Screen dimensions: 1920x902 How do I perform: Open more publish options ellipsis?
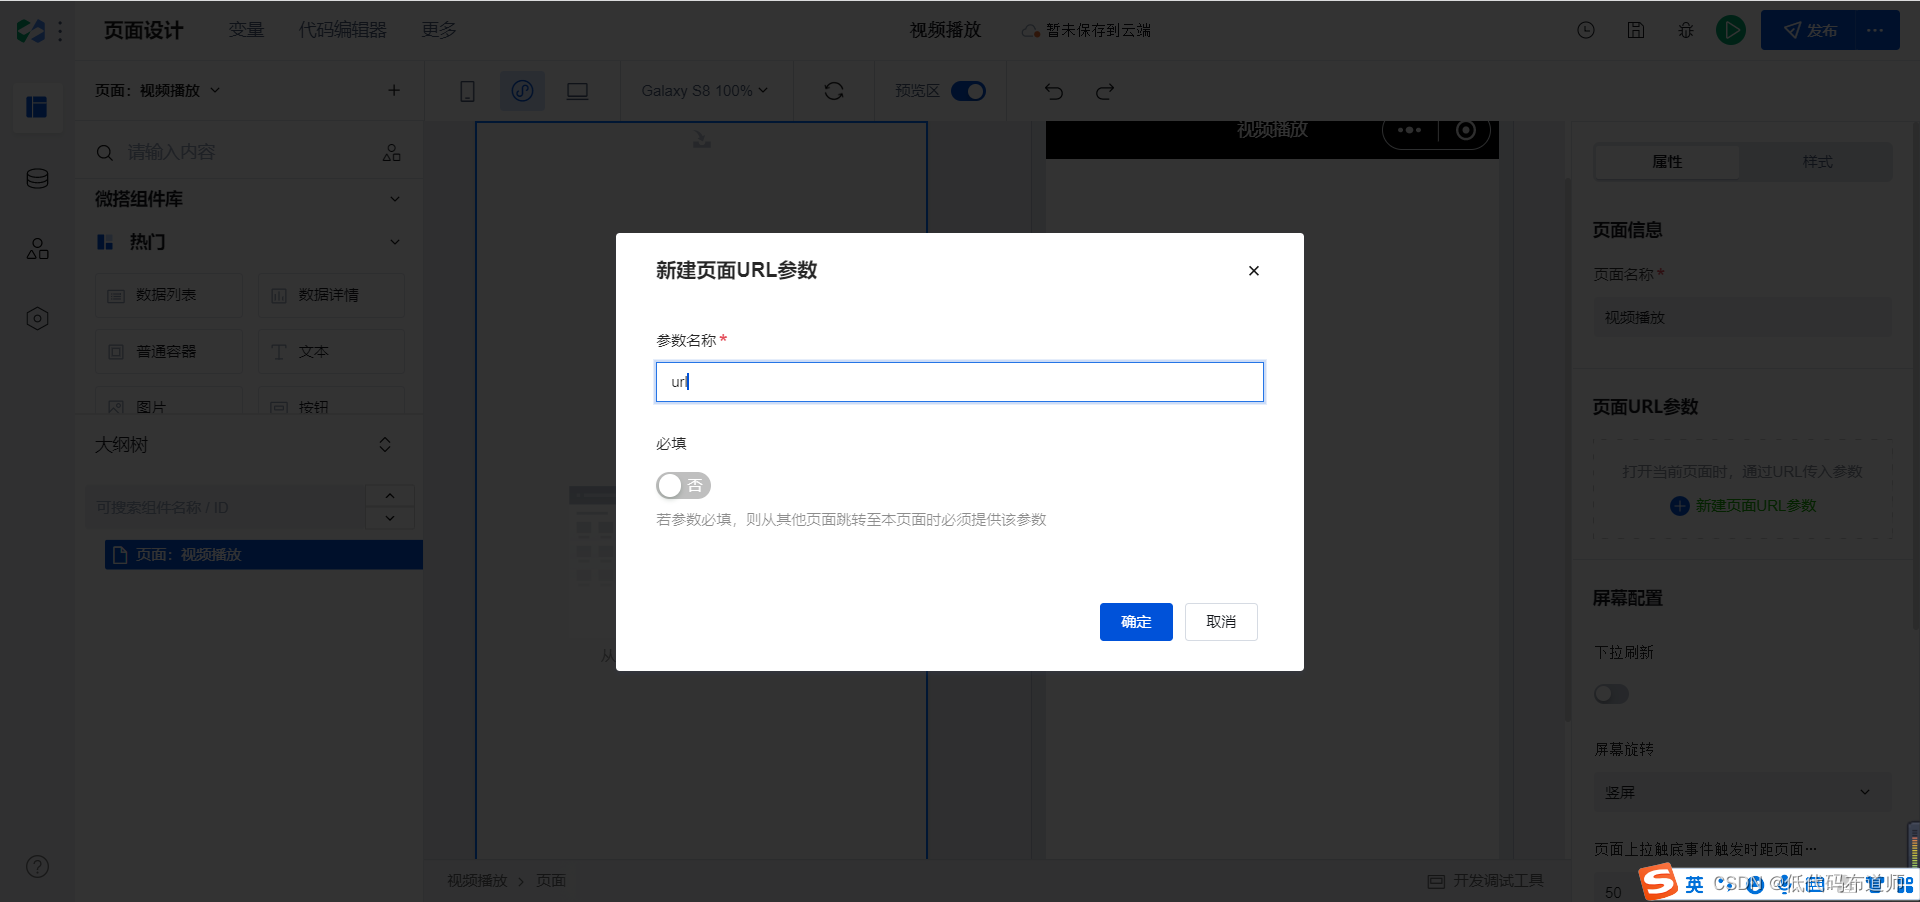pos(1875,30)
